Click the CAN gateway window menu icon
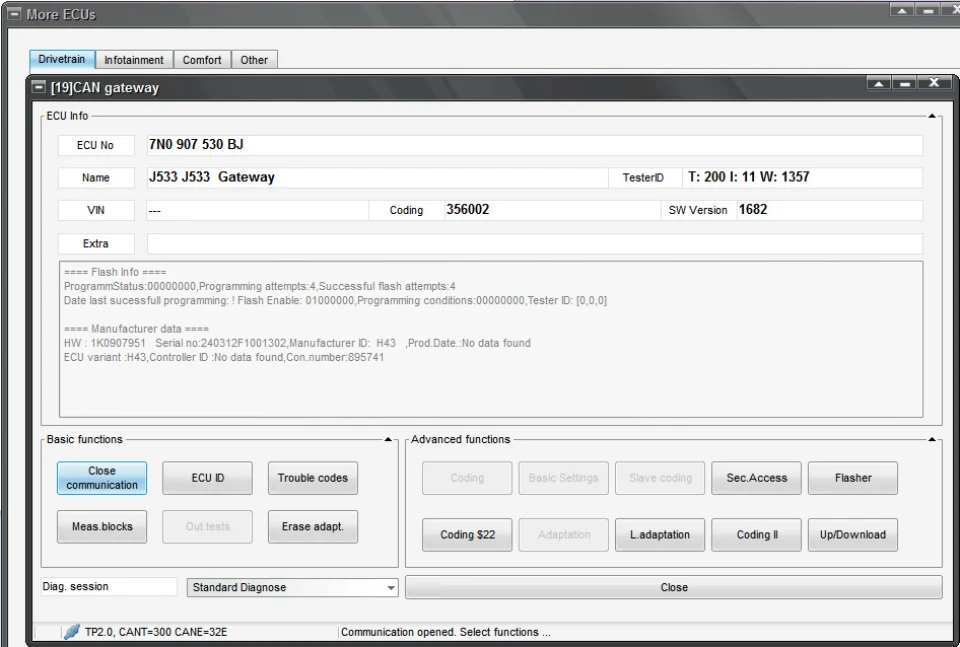Image resolution: width=960 pixels, height=647 pixels. click(x=39, y=88)
